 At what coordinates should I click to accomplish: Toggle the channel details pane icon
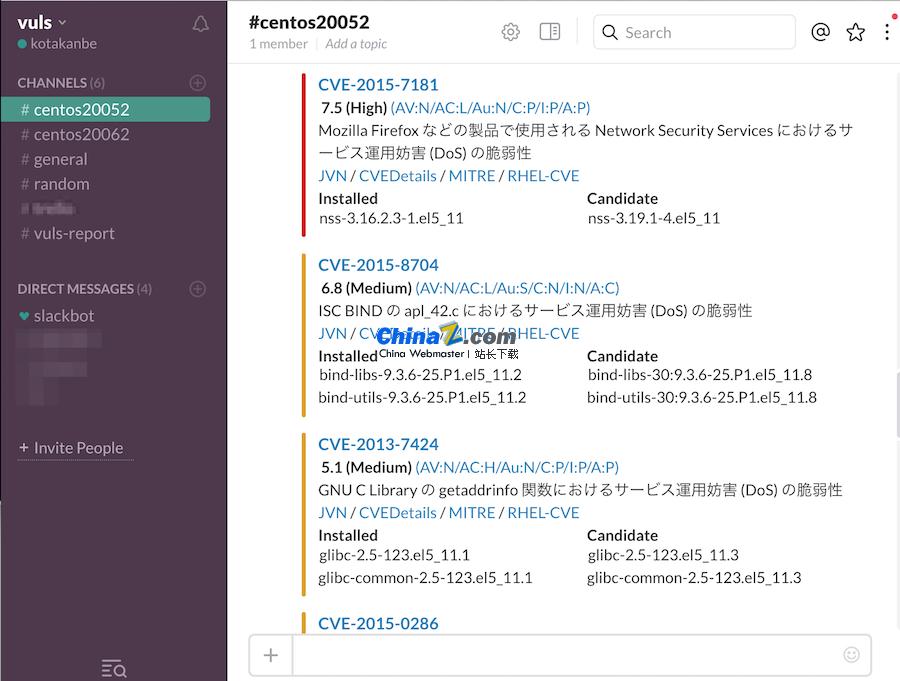(550, 32)
